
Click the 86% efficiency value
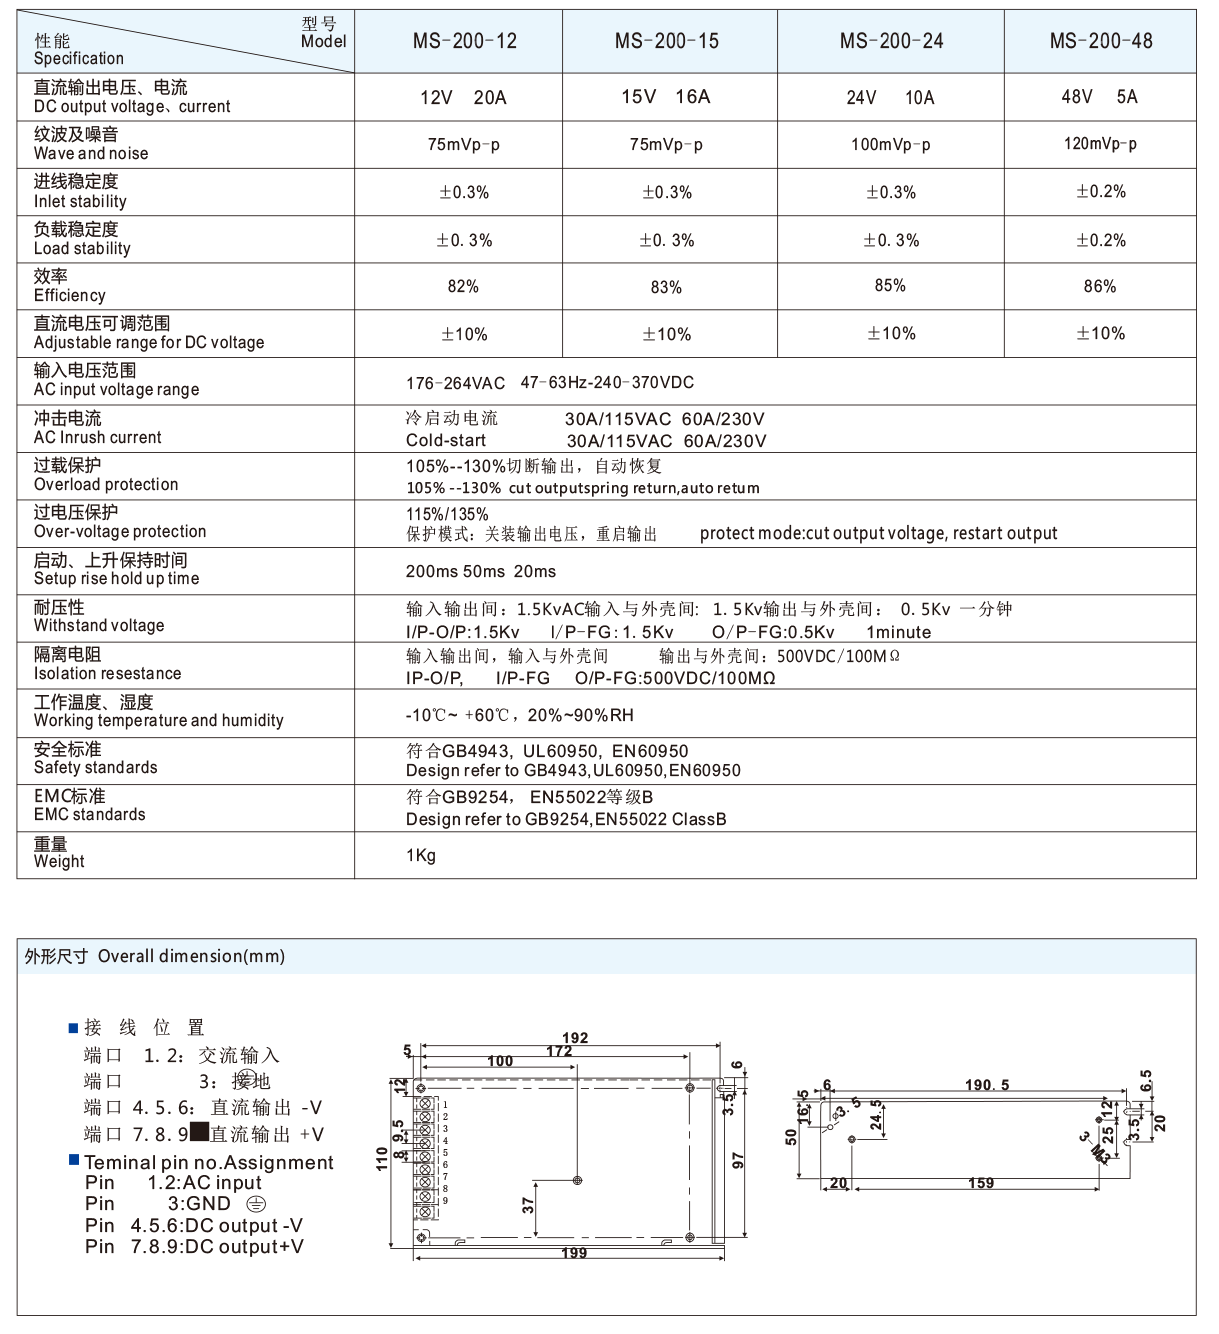click(1099, 287)
